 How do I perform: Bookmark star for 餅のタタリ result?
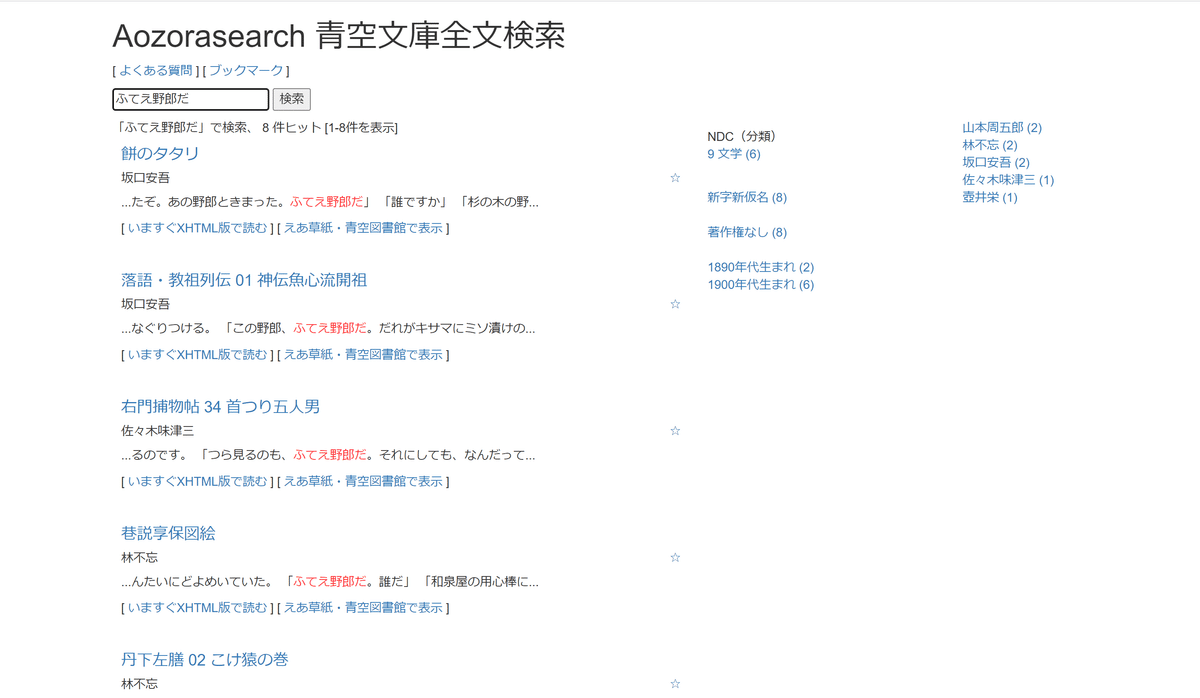coord(675,178)
